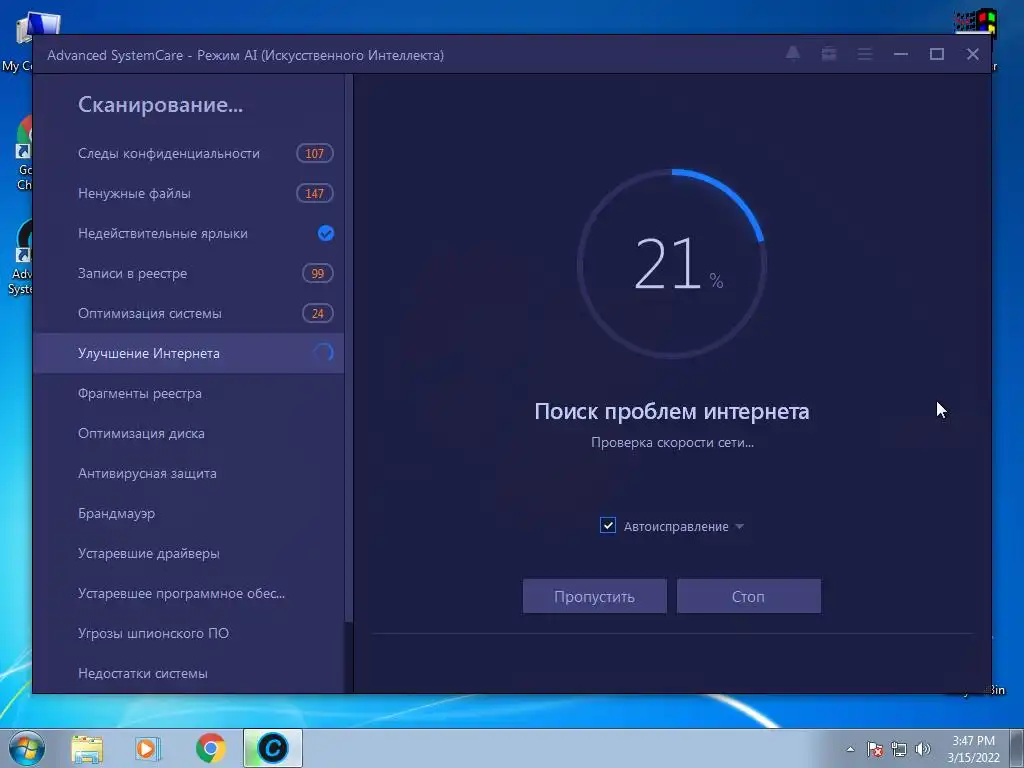Select Оптимизация системы scan item
The width and height of the screenshot is (1024, 768).
click(188, 313)
